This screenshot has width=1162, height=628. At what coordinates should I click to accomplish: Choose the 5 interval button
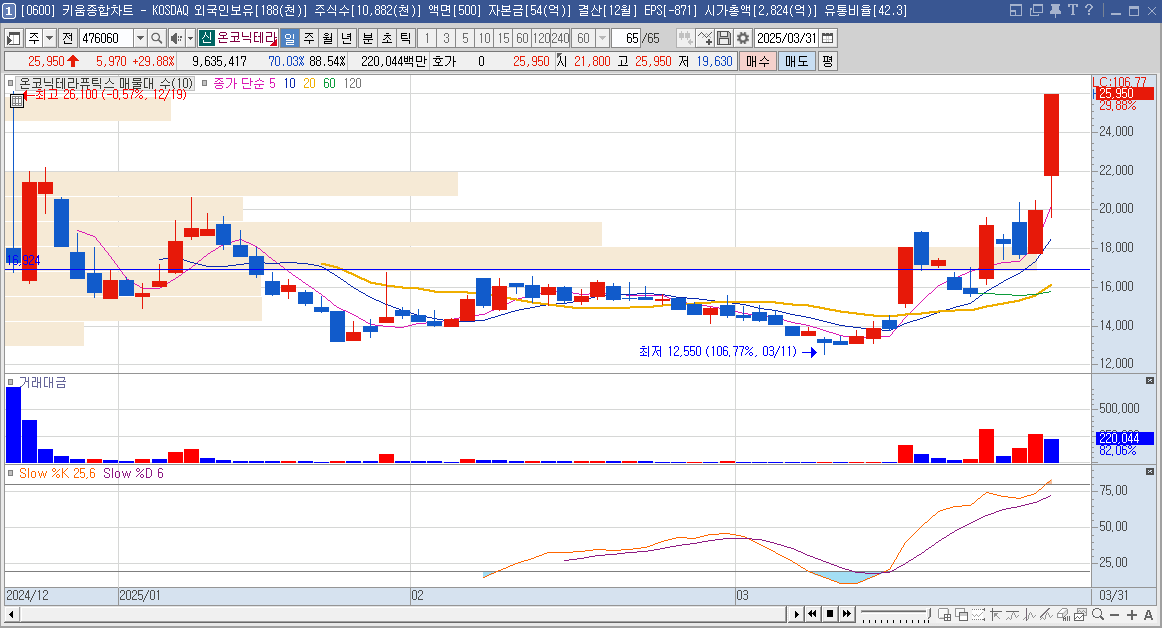pos(465,38)
